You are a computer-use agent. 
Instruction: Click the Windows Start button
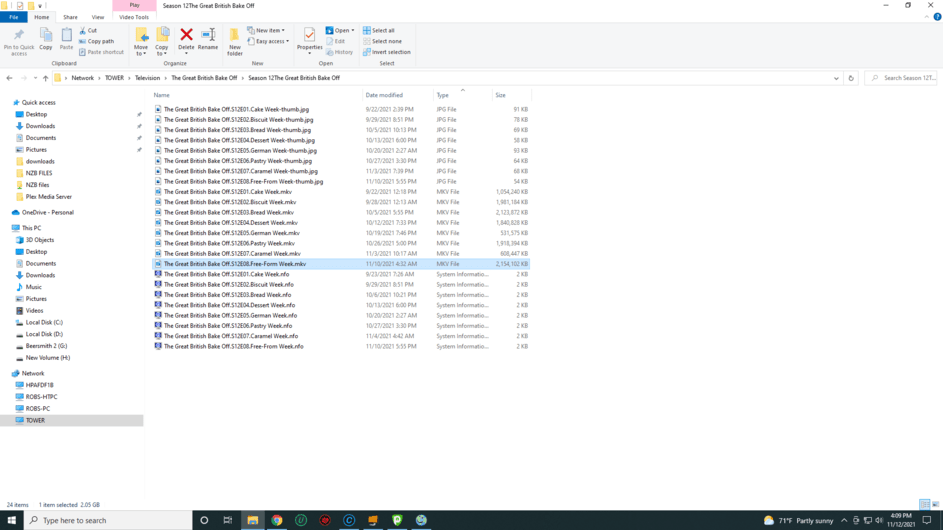point(11,520)
